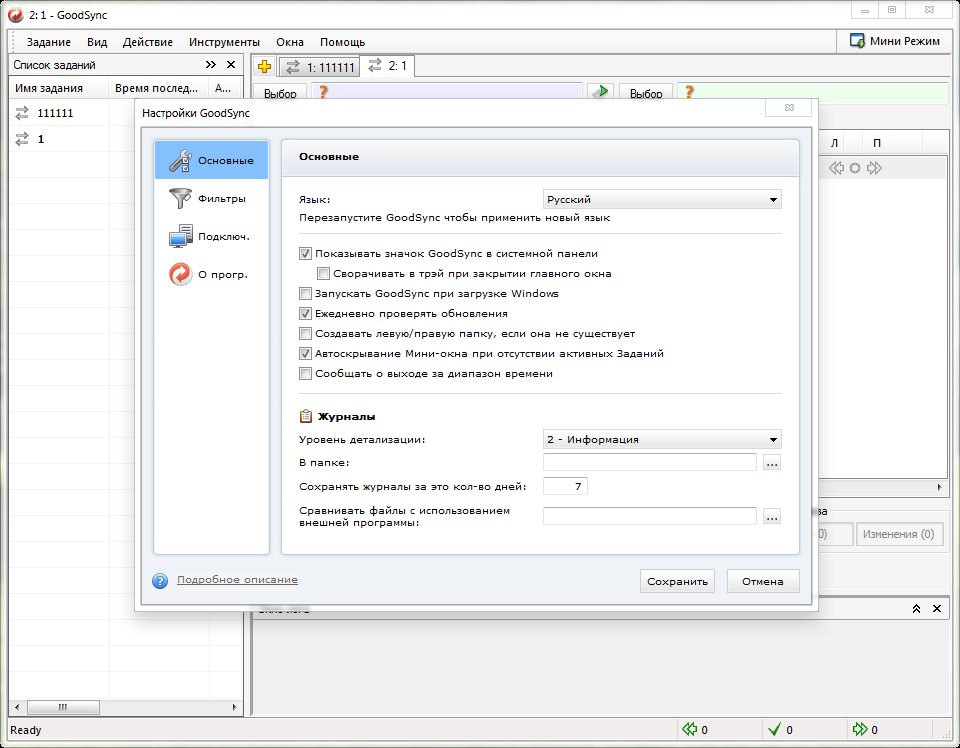
Task: Open the Основные settings section
Action: pos(211,160)
